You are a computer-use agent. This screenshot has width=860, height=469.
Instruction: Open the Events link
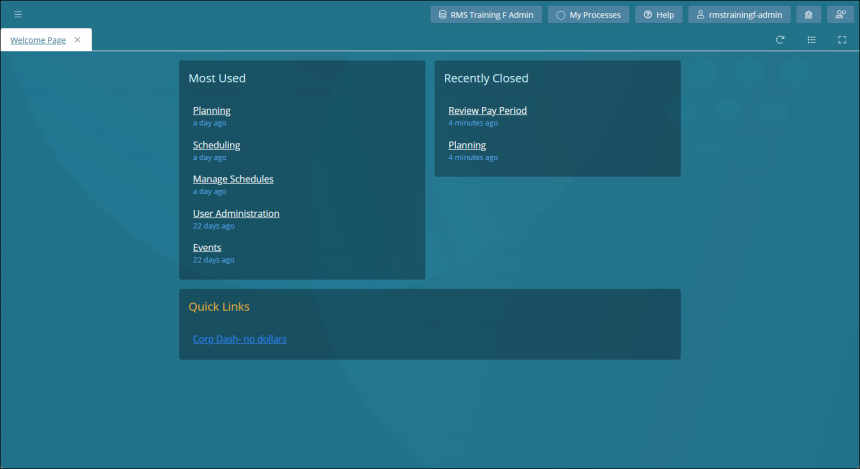tap(207, 247)
